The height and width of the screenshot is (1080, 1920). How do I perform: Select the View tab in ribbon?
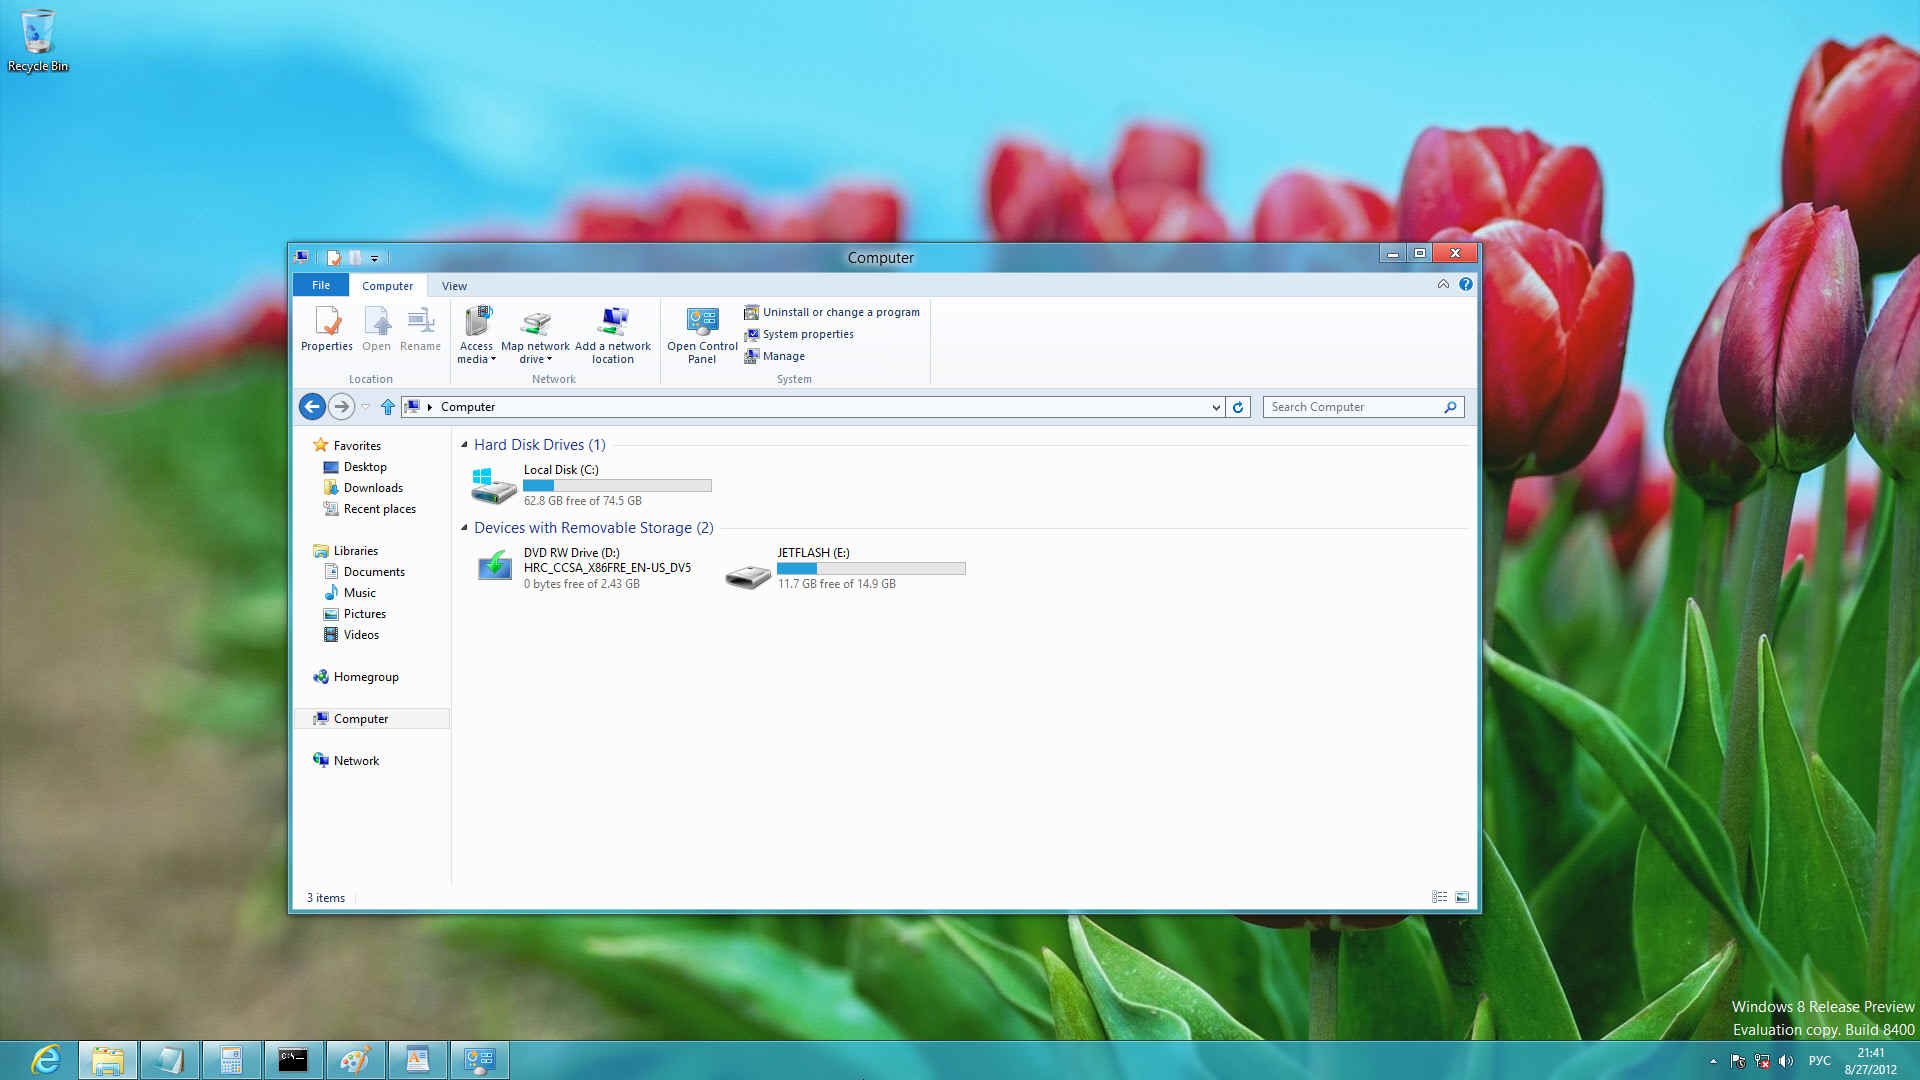455,285
